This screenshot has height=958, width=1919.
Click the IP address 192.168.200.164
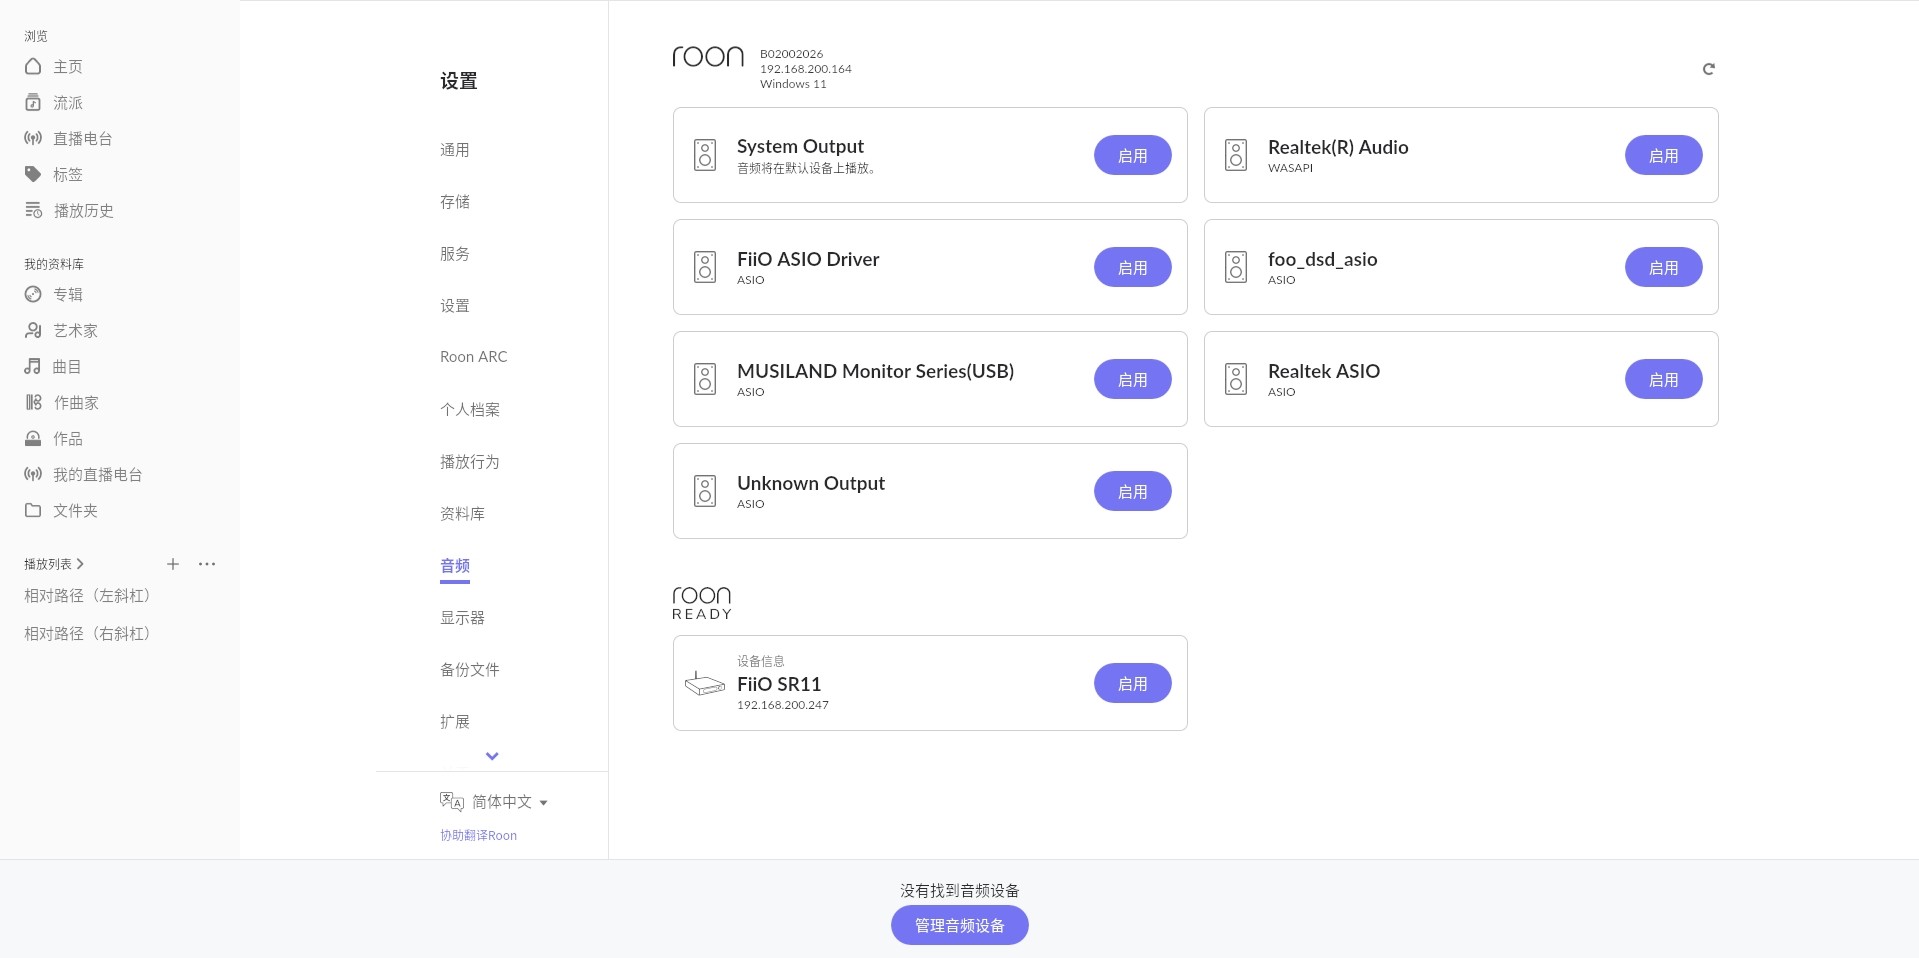(x=805, y=69)
